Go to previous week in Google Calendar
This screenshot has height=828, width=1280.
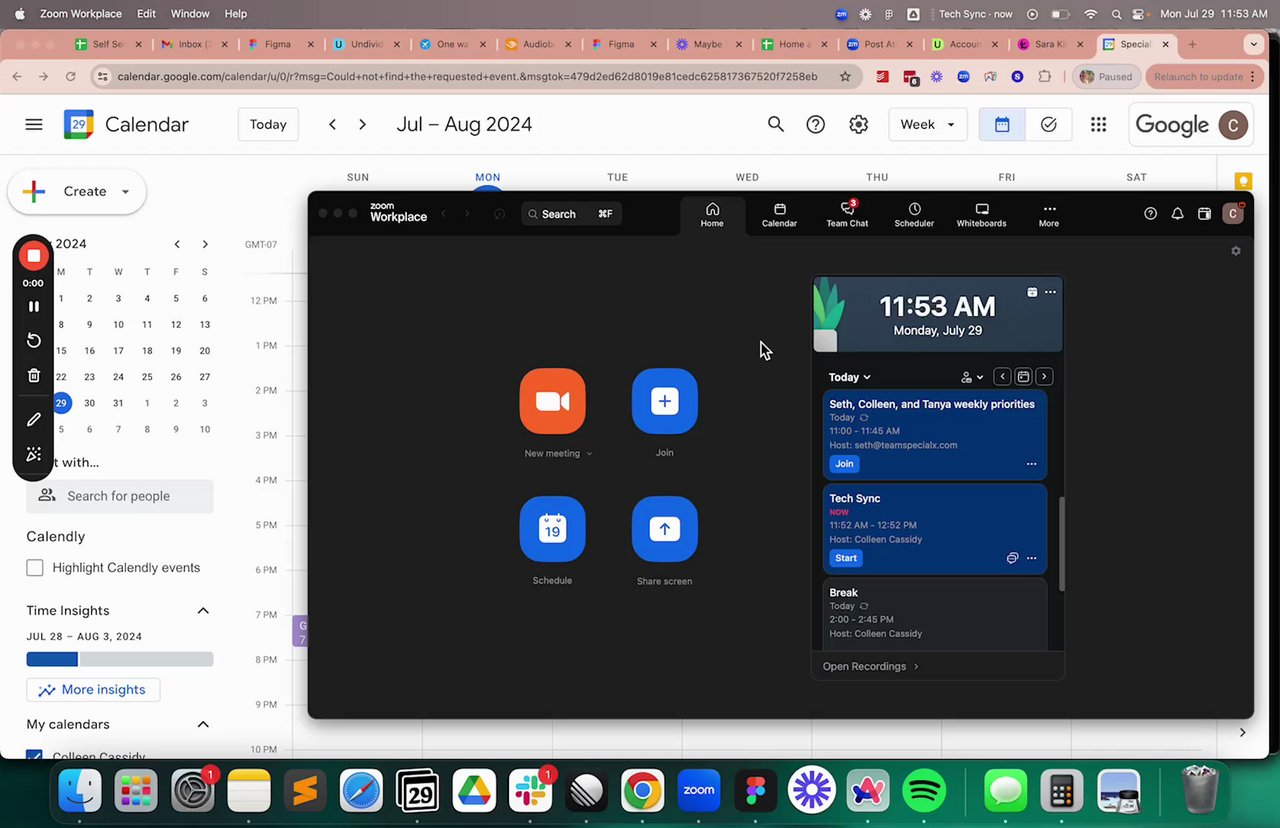point(332,124)
